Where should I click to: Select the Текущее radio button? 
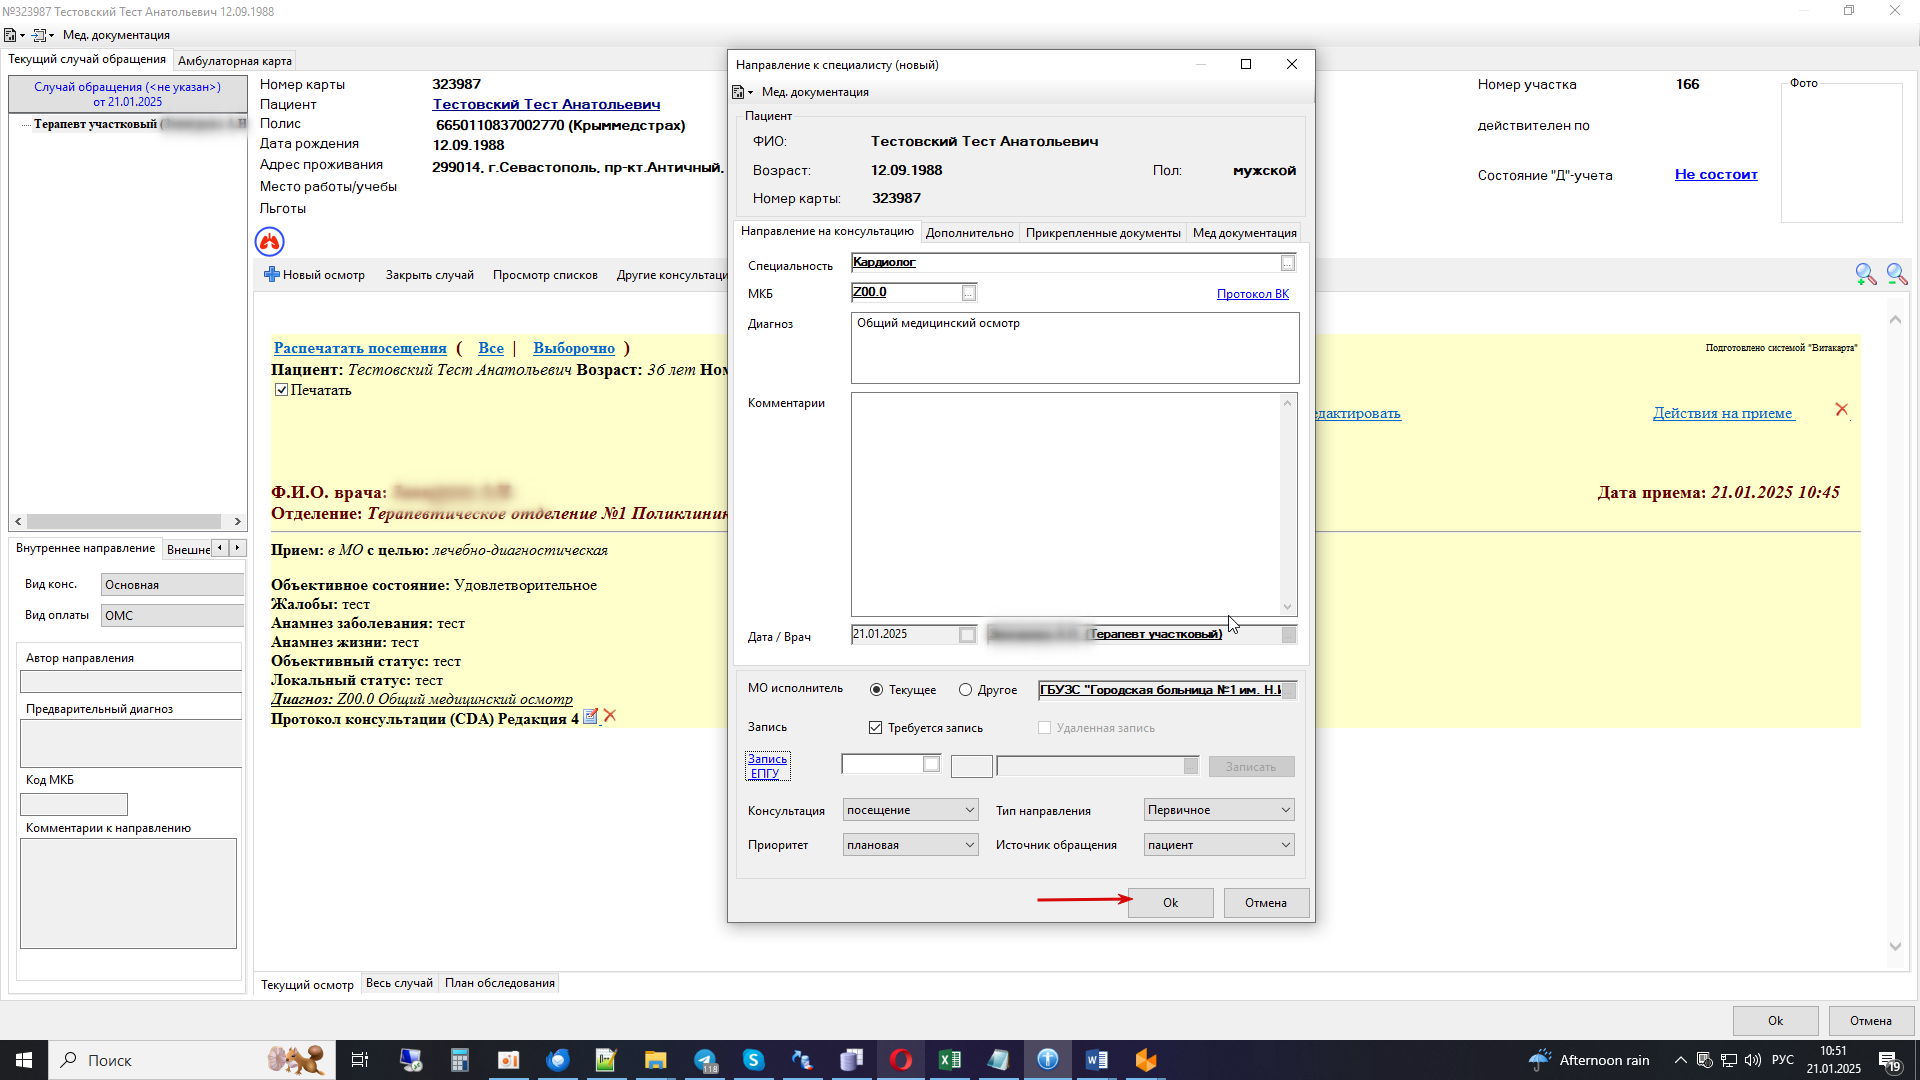click(877, 690)
